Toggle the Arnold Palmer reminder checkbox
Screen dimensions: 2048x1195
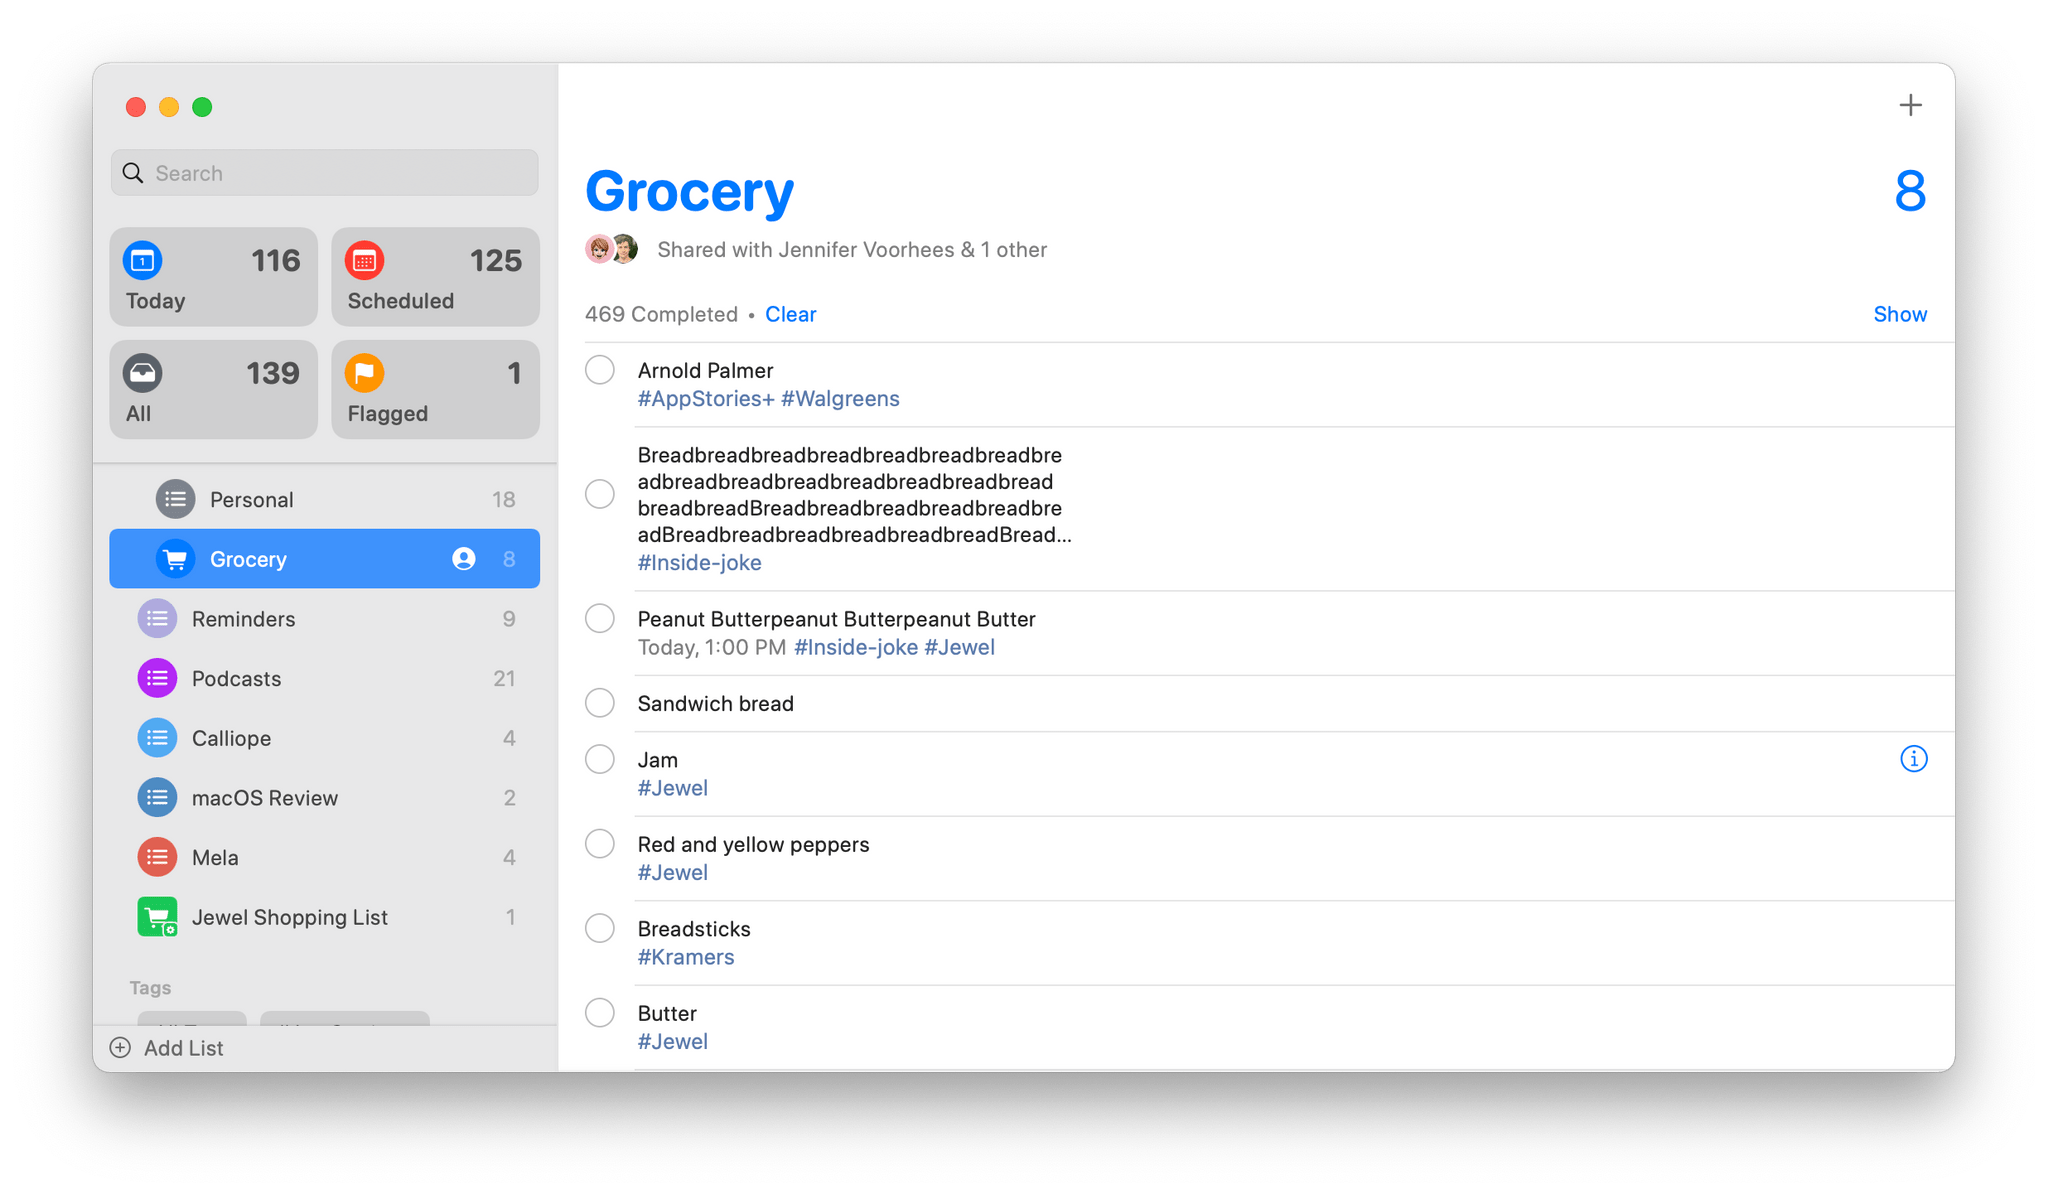[604, 370]
